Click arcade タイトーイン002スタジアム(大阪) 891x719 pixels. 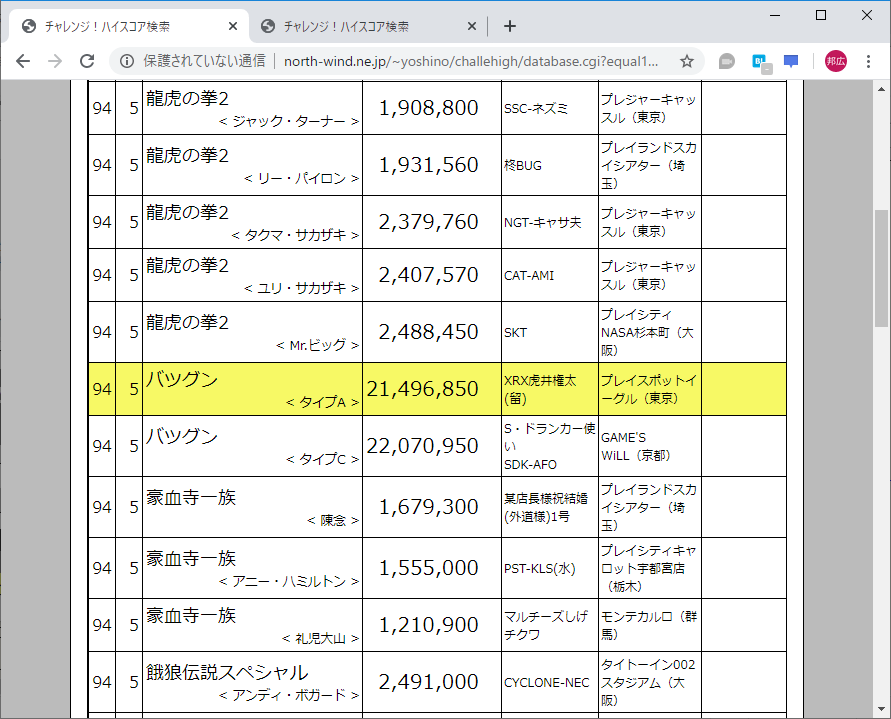[648, 682]
